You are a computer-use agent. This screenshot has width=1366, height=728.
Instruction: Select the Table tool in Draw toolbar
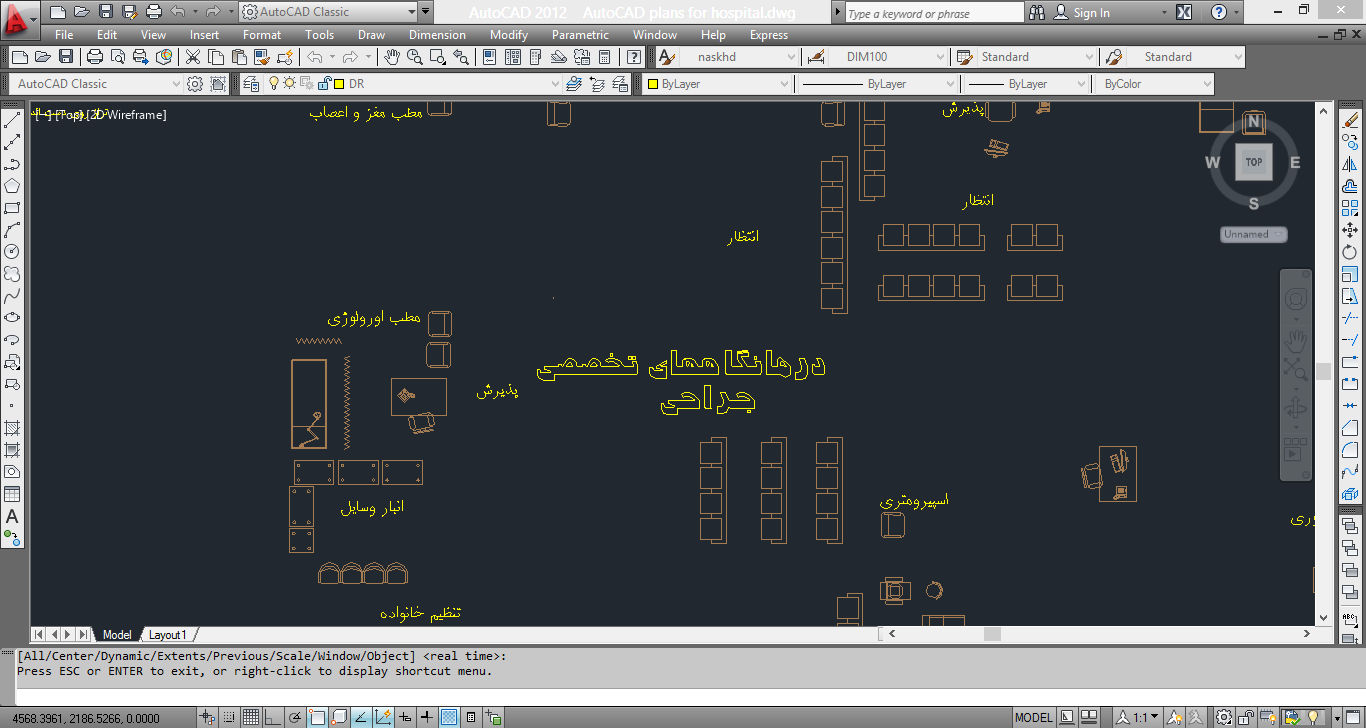point(12,494)
